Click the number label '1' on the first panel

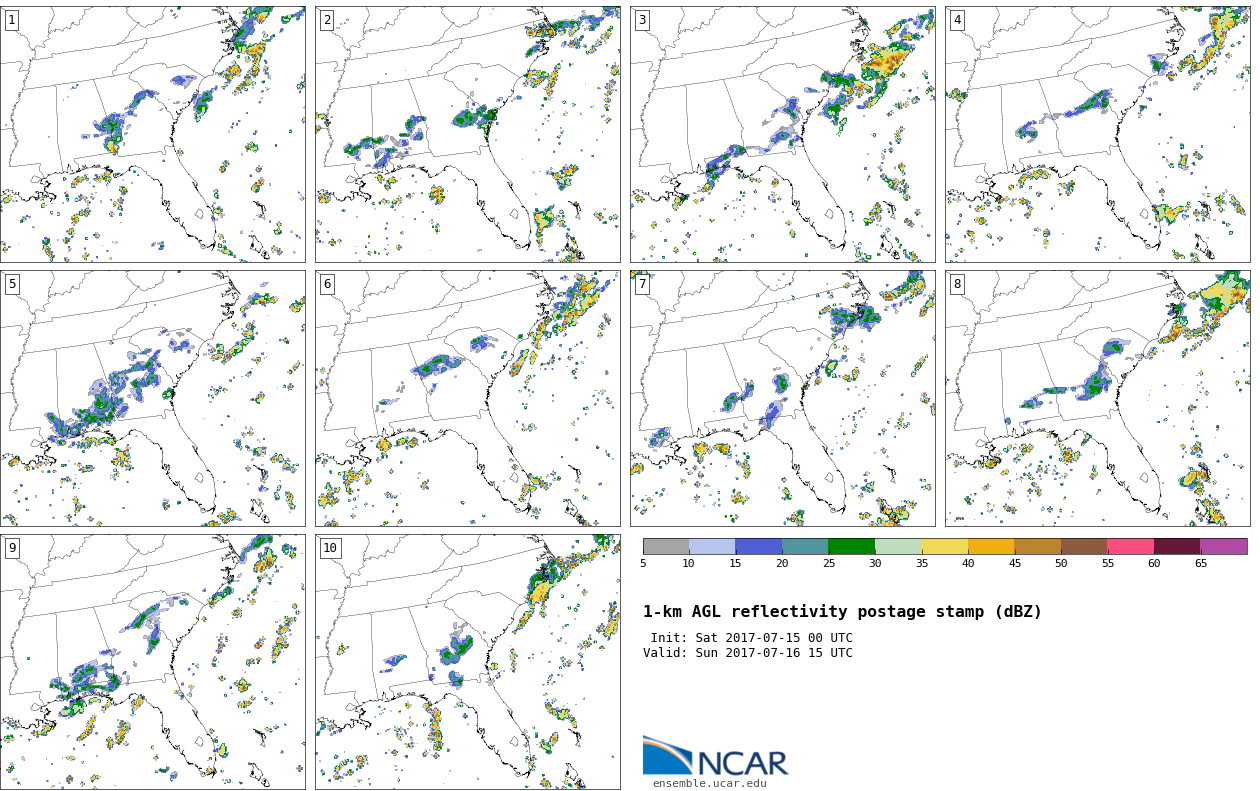pos(12,20)
